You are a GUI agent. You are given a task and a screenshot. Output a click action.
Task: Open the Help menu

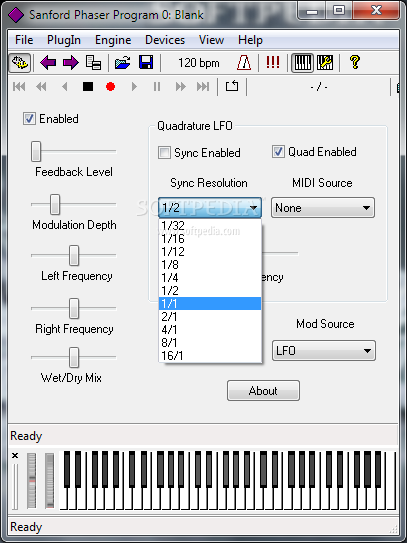pos(250,40)
